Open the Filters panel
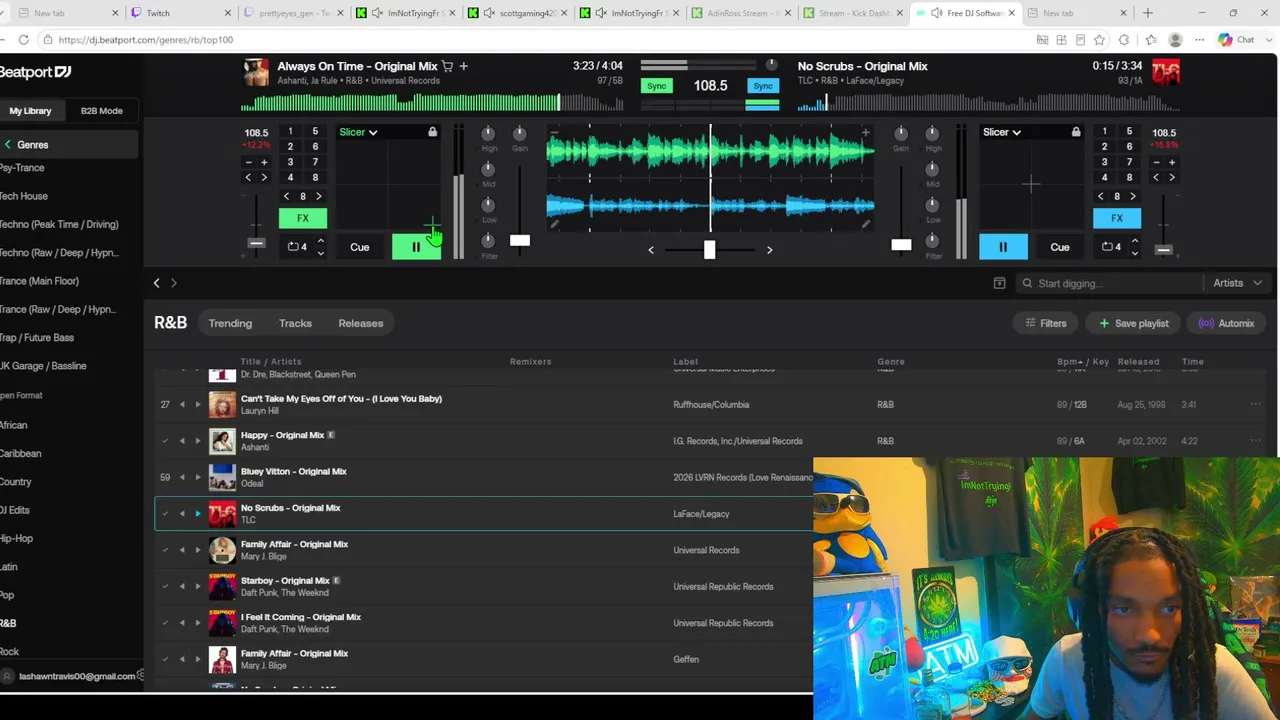 click(x=1046, y=323)
